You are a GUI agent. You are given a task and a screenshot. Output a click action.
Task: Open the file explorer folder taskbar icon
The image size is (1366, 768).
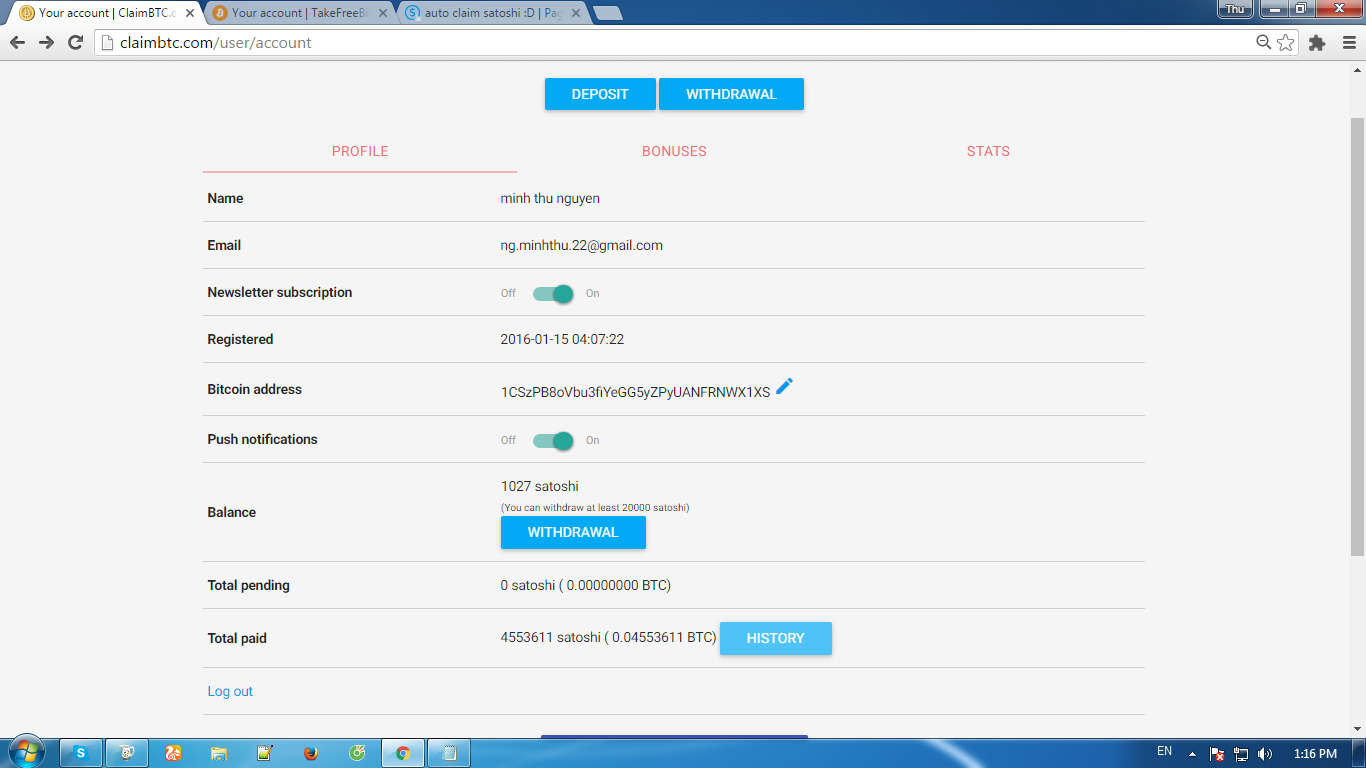pos(219,753)
